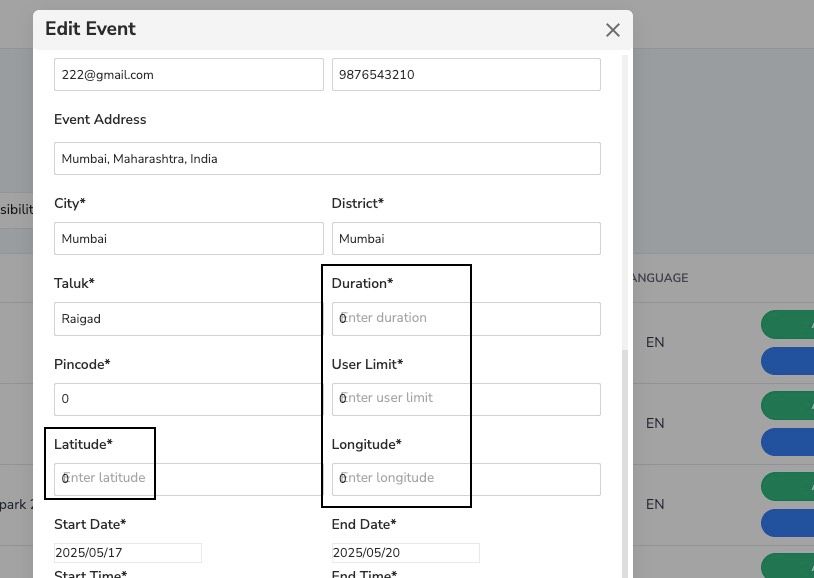Focus the Event Address input field

pyautogui.click(x=327, y=159)
